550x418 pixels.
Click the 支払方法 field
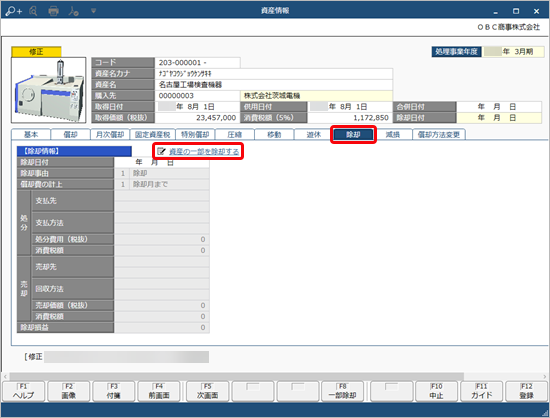(x=162, y=223)
